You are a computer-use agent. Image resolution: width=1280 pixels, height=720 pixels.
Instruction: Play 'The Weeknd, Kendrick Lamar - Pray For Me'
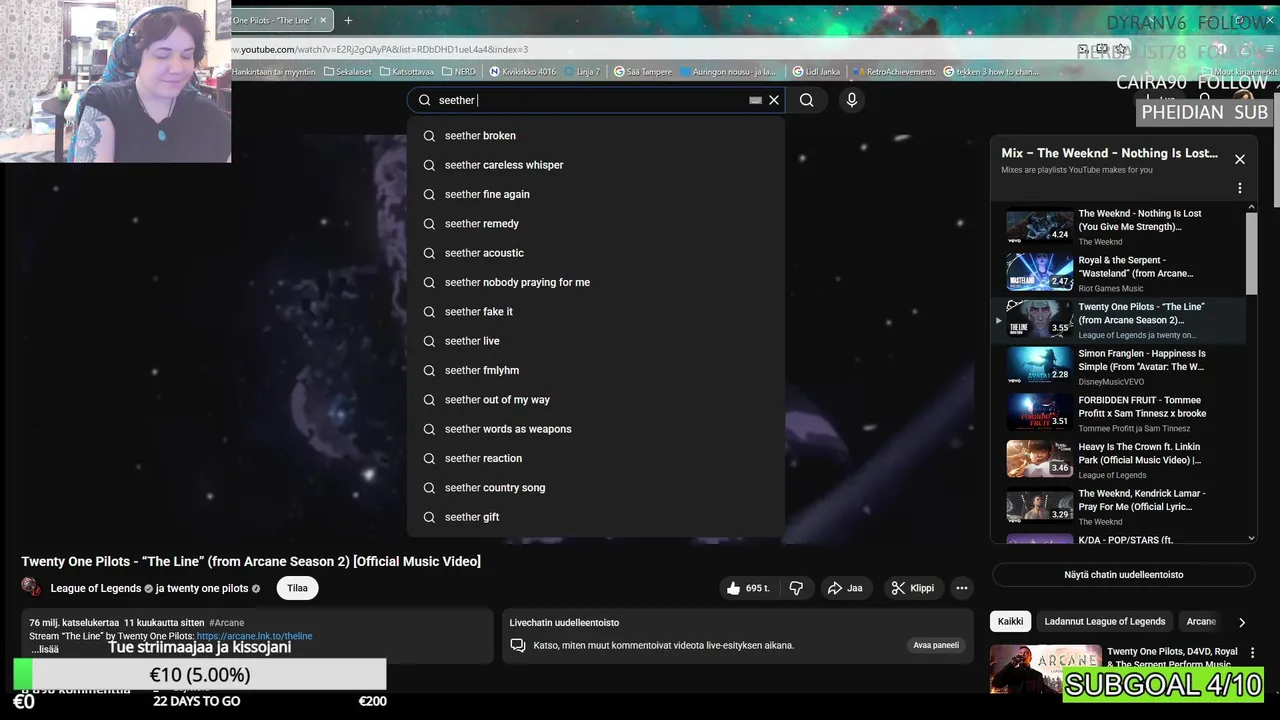(x=1118, y=507)
